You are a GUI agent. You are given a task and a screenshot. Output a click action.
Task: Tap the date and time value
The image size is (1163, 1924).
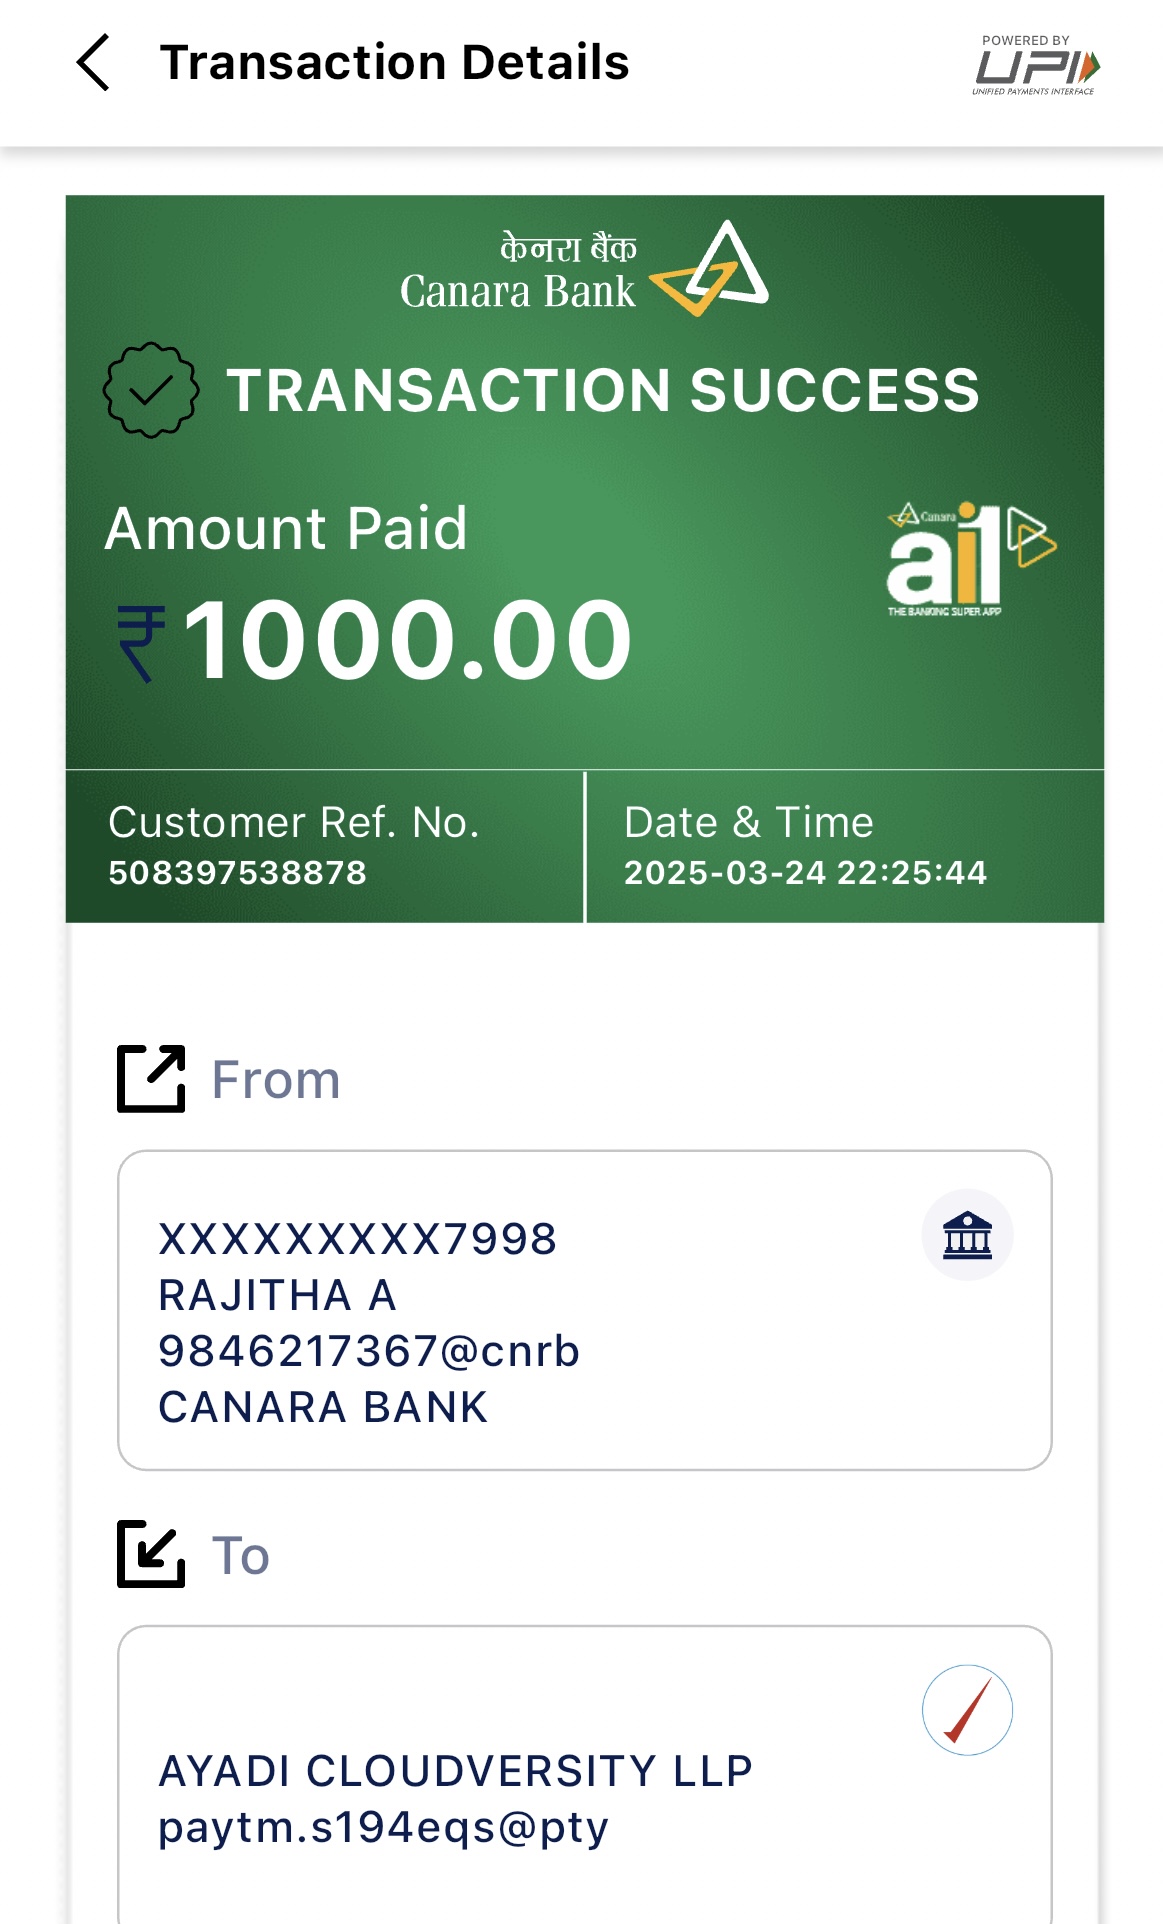(x=805, y=873)
